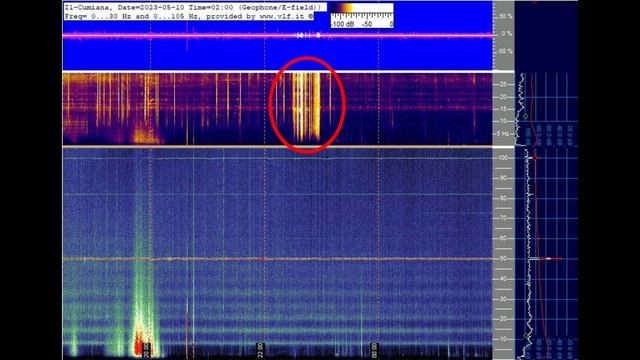640x360 pixels.
Task: Click the tick ruler of the dB legend
Action: pyautogui.click(x=361, y=16)
